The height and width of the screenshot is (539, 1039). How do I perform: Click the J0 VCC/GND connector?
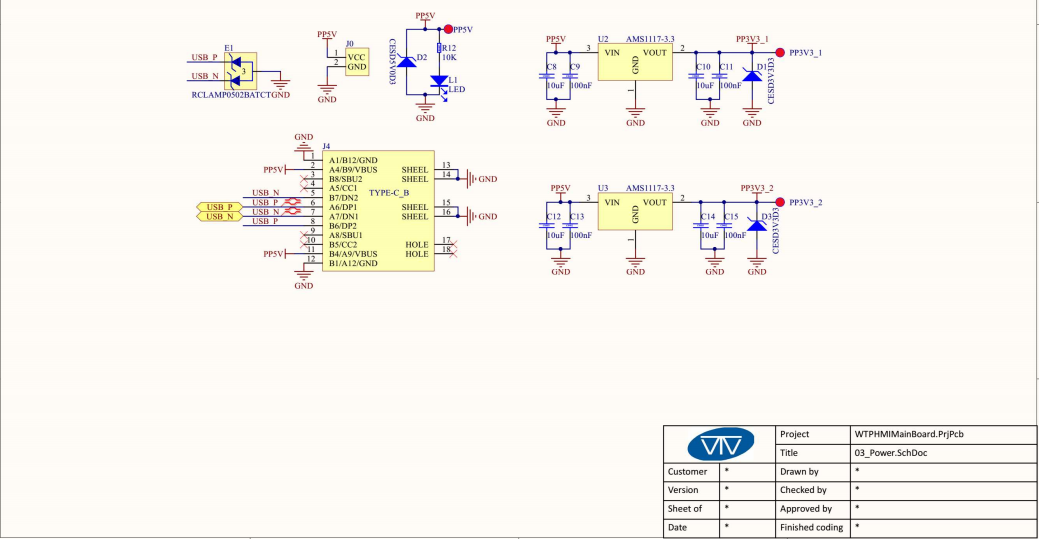tap(356, 62)
